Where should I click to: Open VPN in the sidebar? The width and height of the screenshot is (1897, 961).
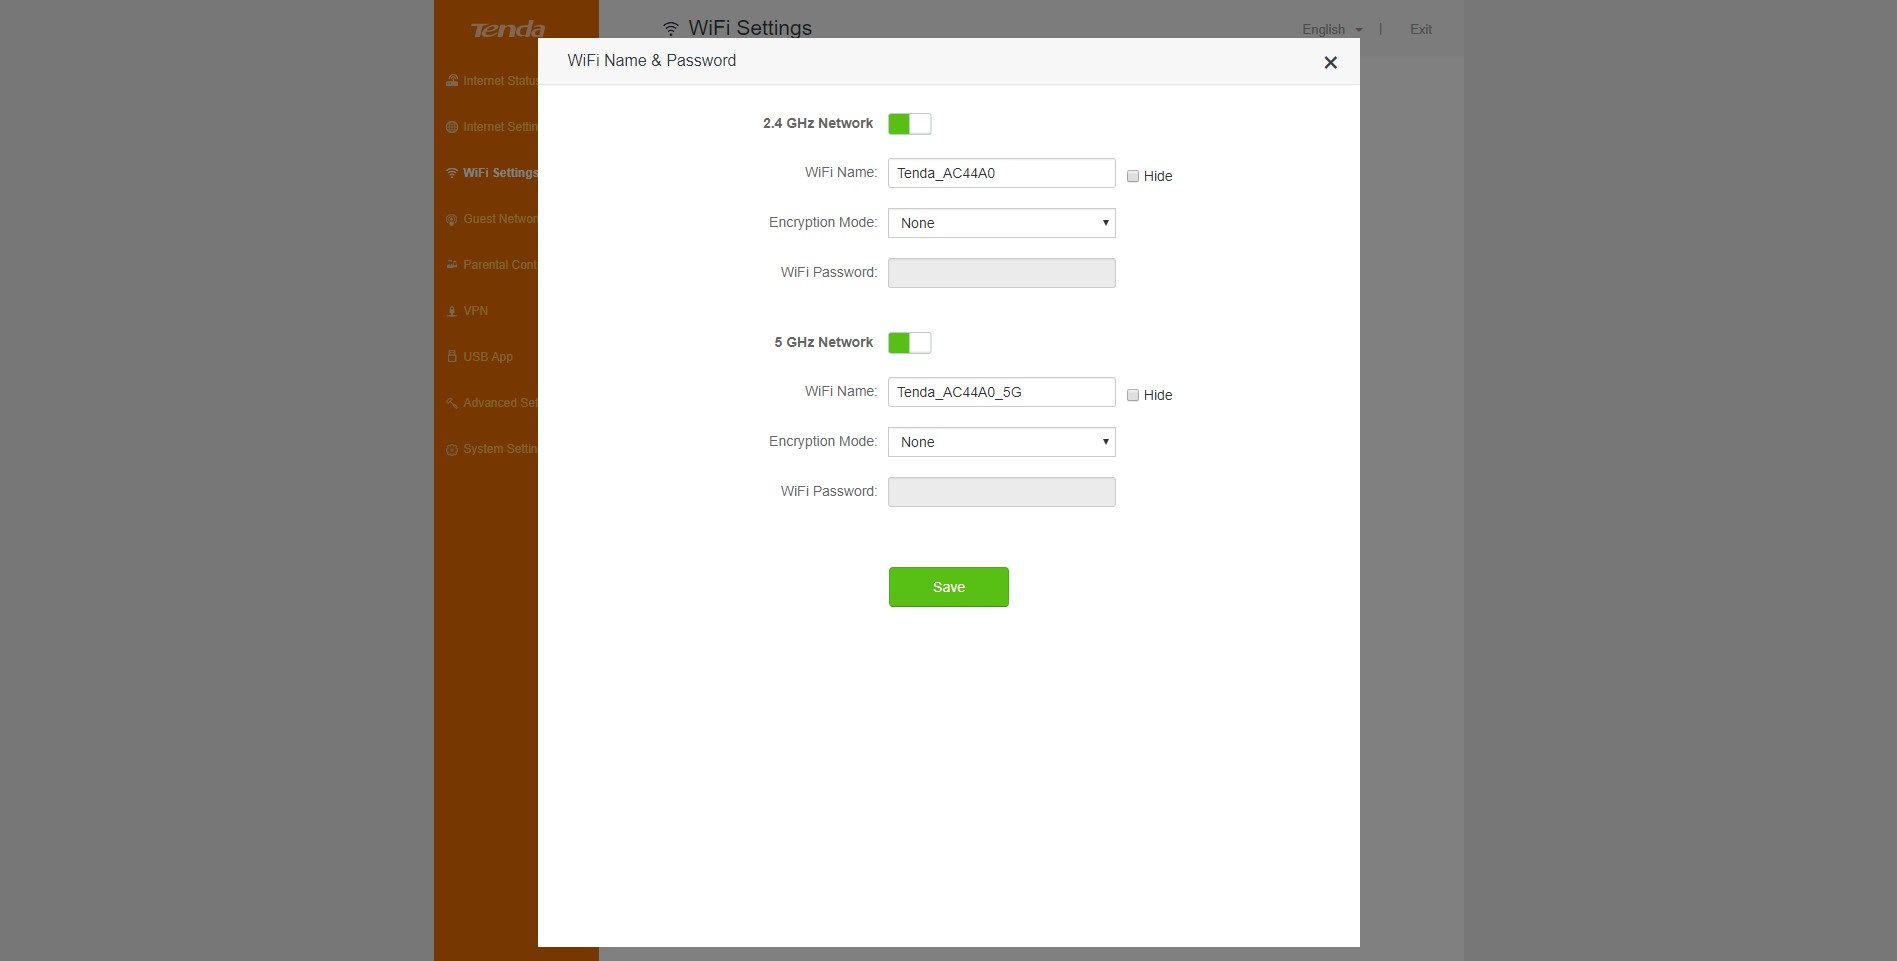(x=467, y=311)
